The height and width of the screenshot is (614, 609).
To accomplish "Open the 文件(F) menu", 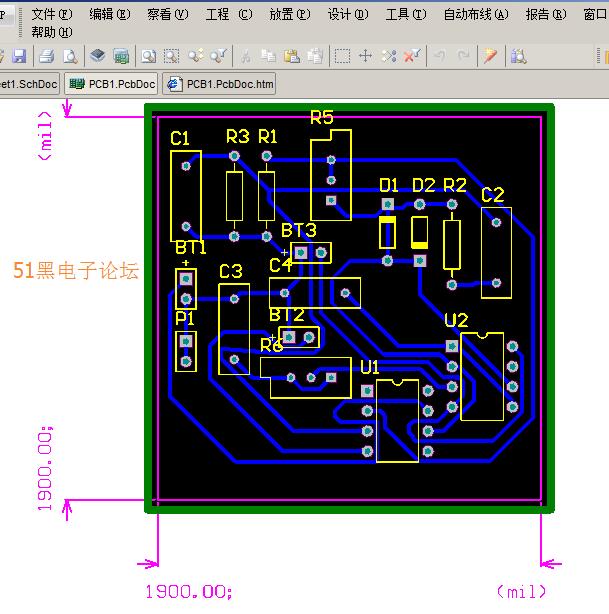I will pos(52,14).
